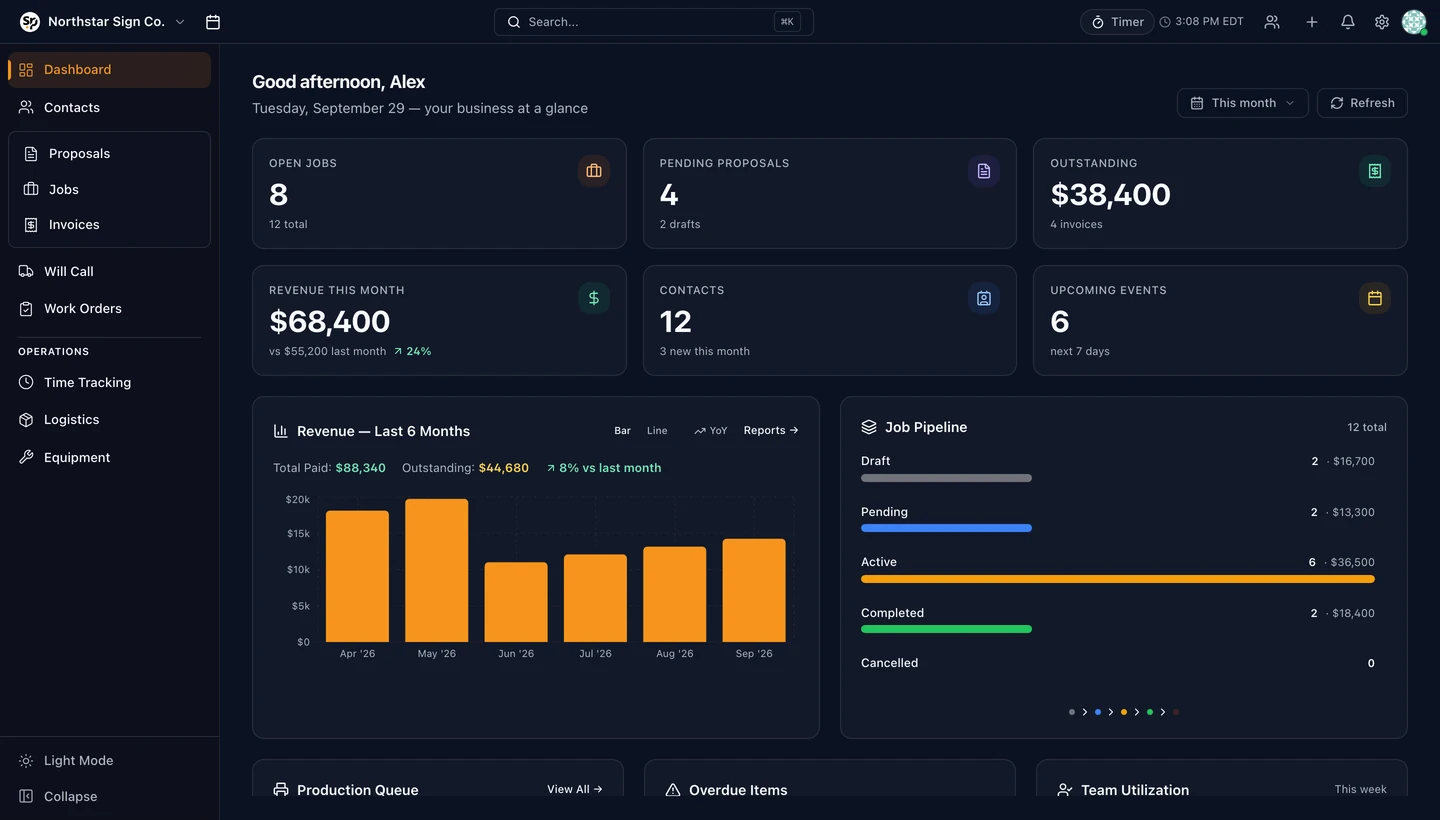Viewport: 1440px width, 820px height.
Task: Collapse the sidebar
Action: click(x=109, y=797)
